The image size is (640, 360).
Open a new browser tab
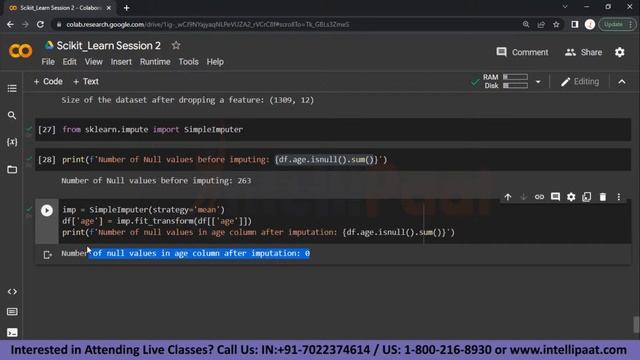click(127, 8)
